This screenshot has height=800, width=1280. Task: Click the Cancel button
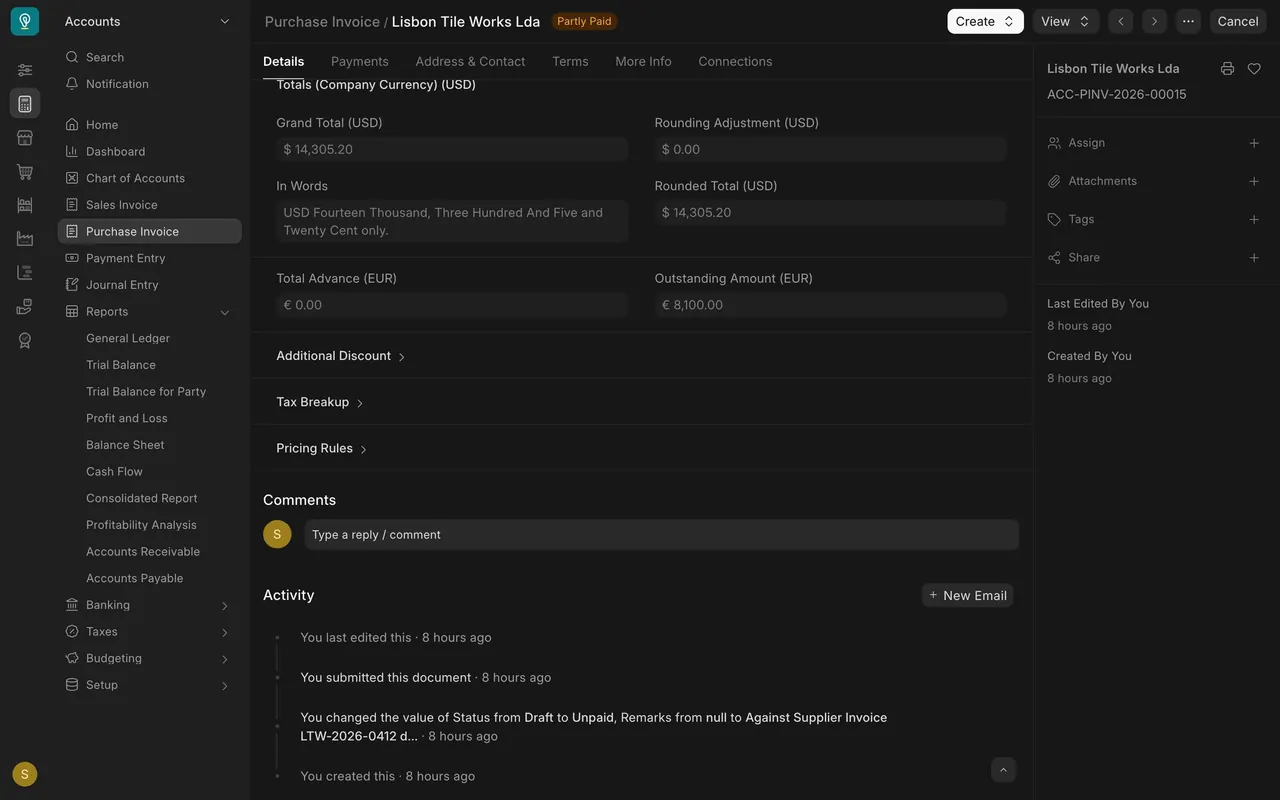tap(1238, 21)
